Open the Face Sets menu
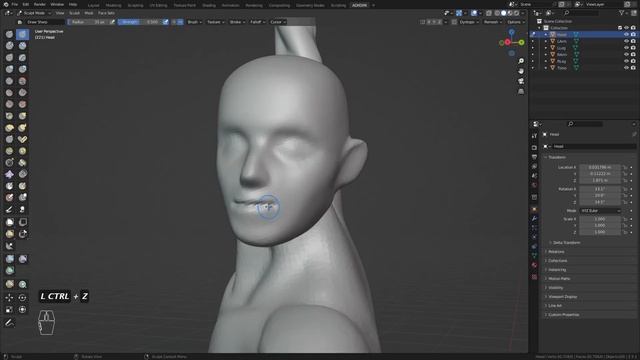 pyautogui.click(x=106, y=13)
